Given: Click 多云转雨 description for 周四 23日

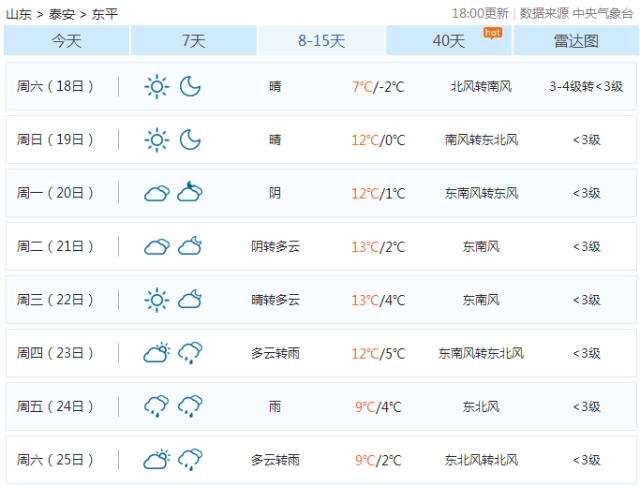Looking at the screenshot, I should [x=276, y=353].
